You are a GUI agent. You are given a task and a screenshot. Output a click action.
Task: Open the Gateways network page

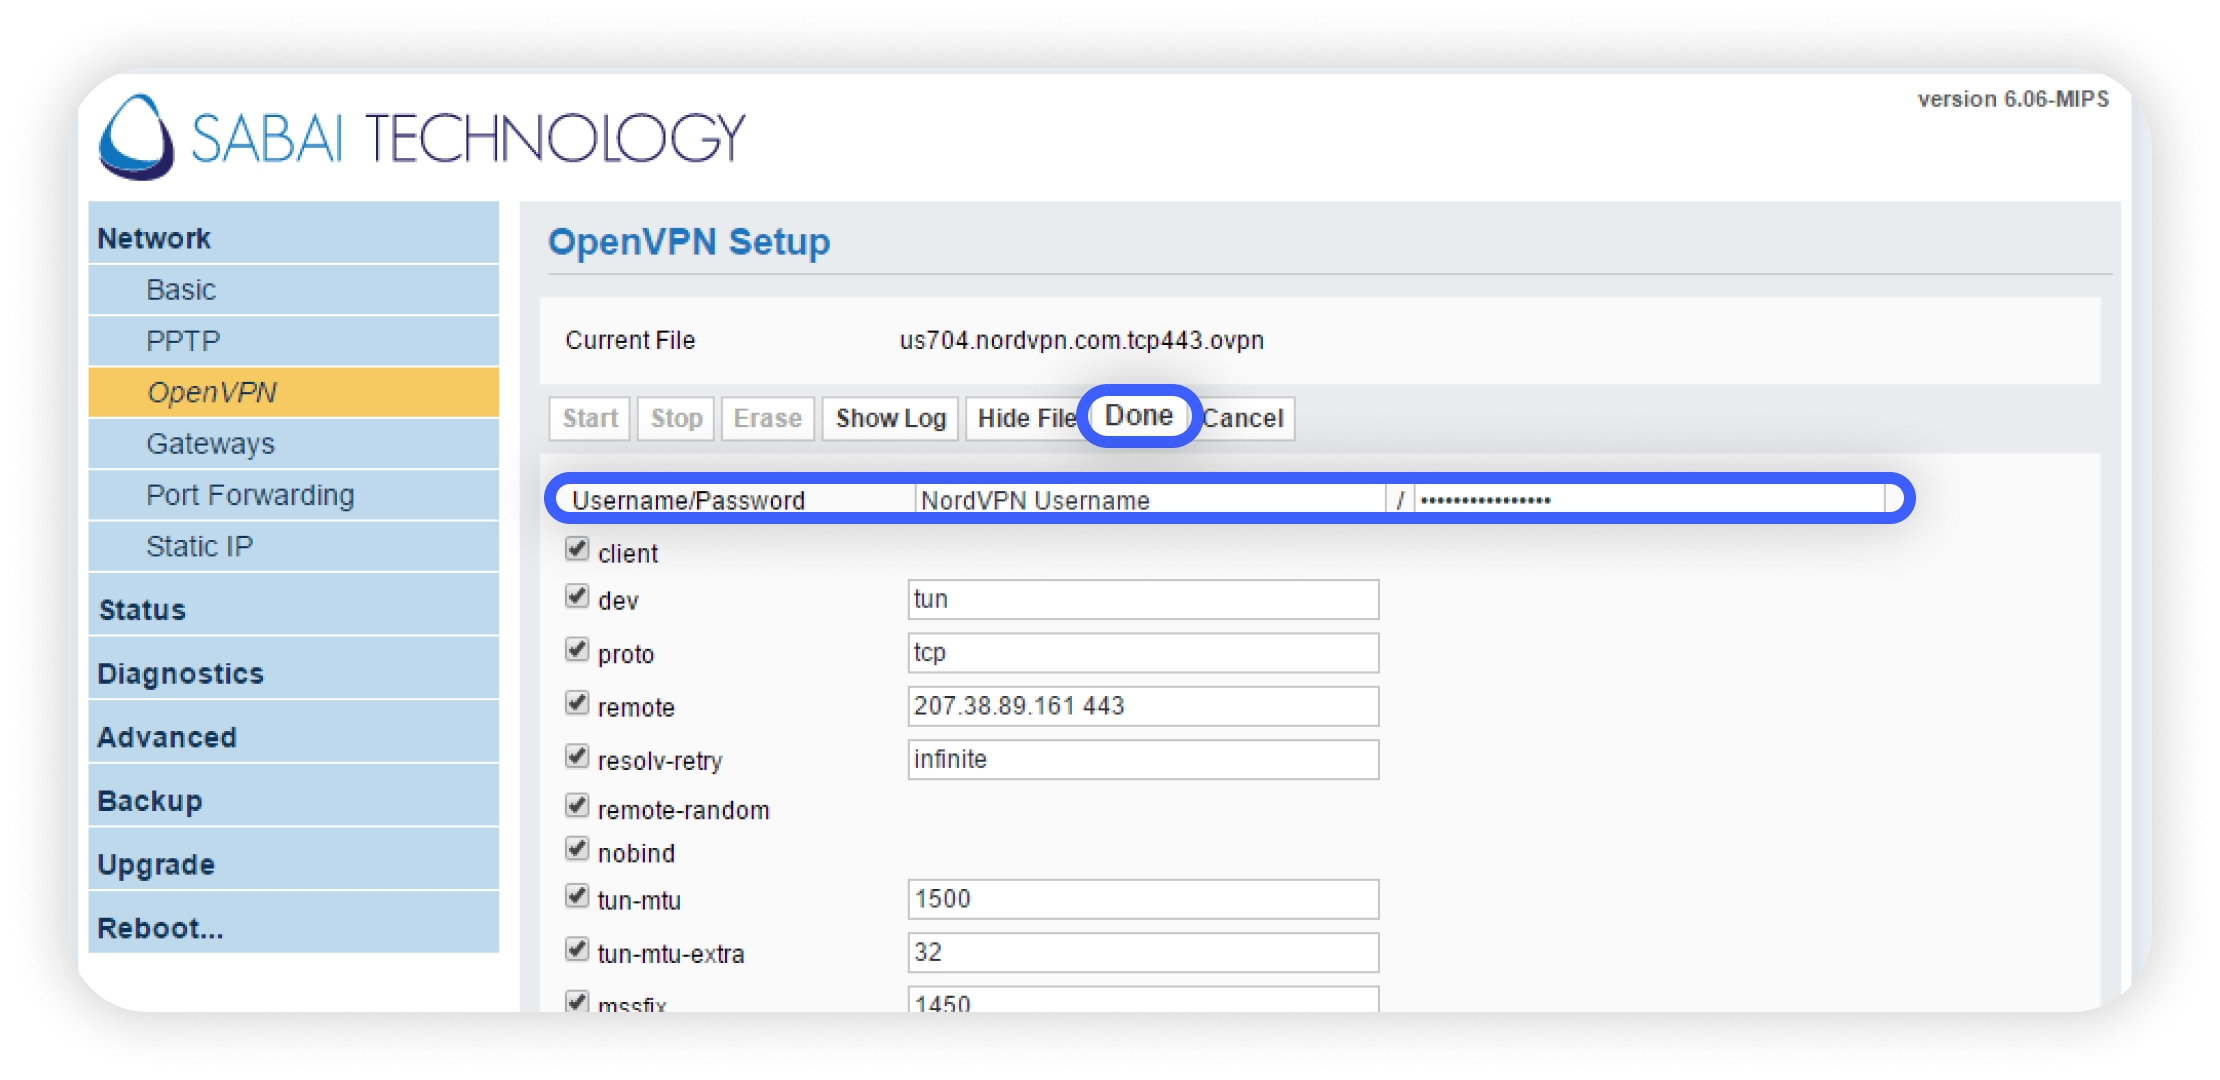(x=210, y=444)
